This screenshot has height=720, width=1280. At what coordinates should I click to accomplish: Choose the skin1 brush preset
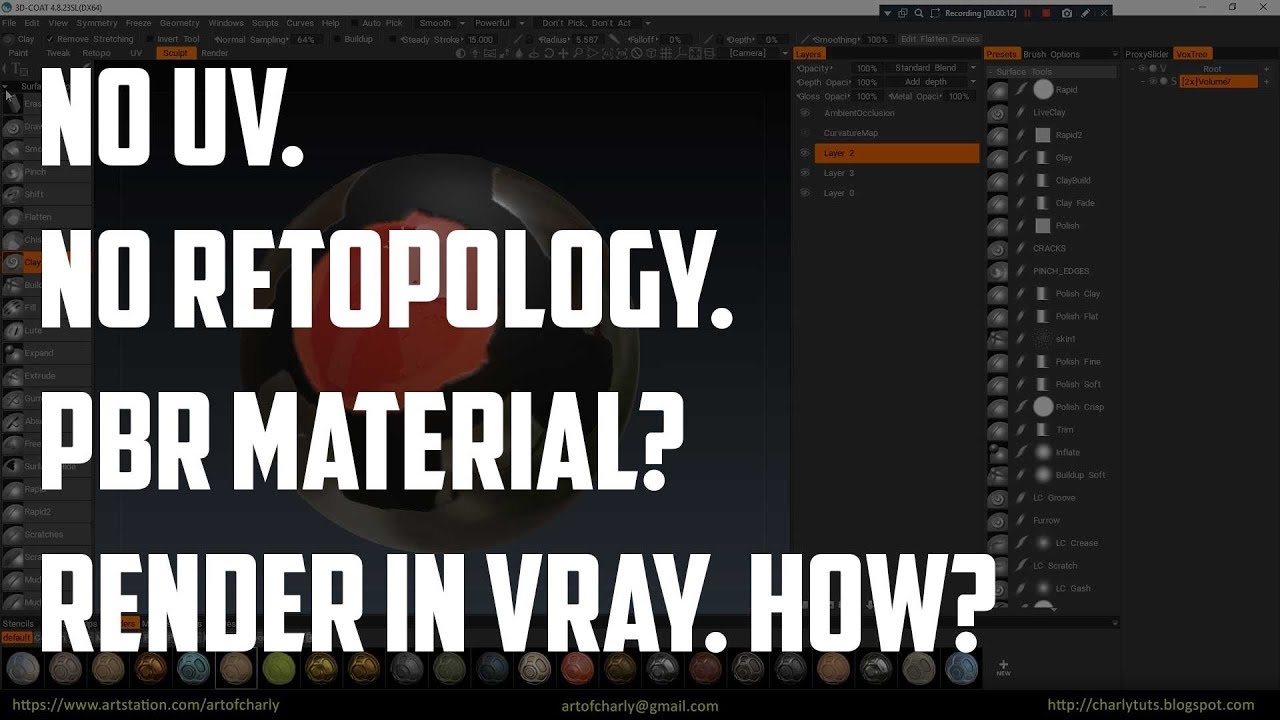pyautogui.click(x=1065, y=339)
